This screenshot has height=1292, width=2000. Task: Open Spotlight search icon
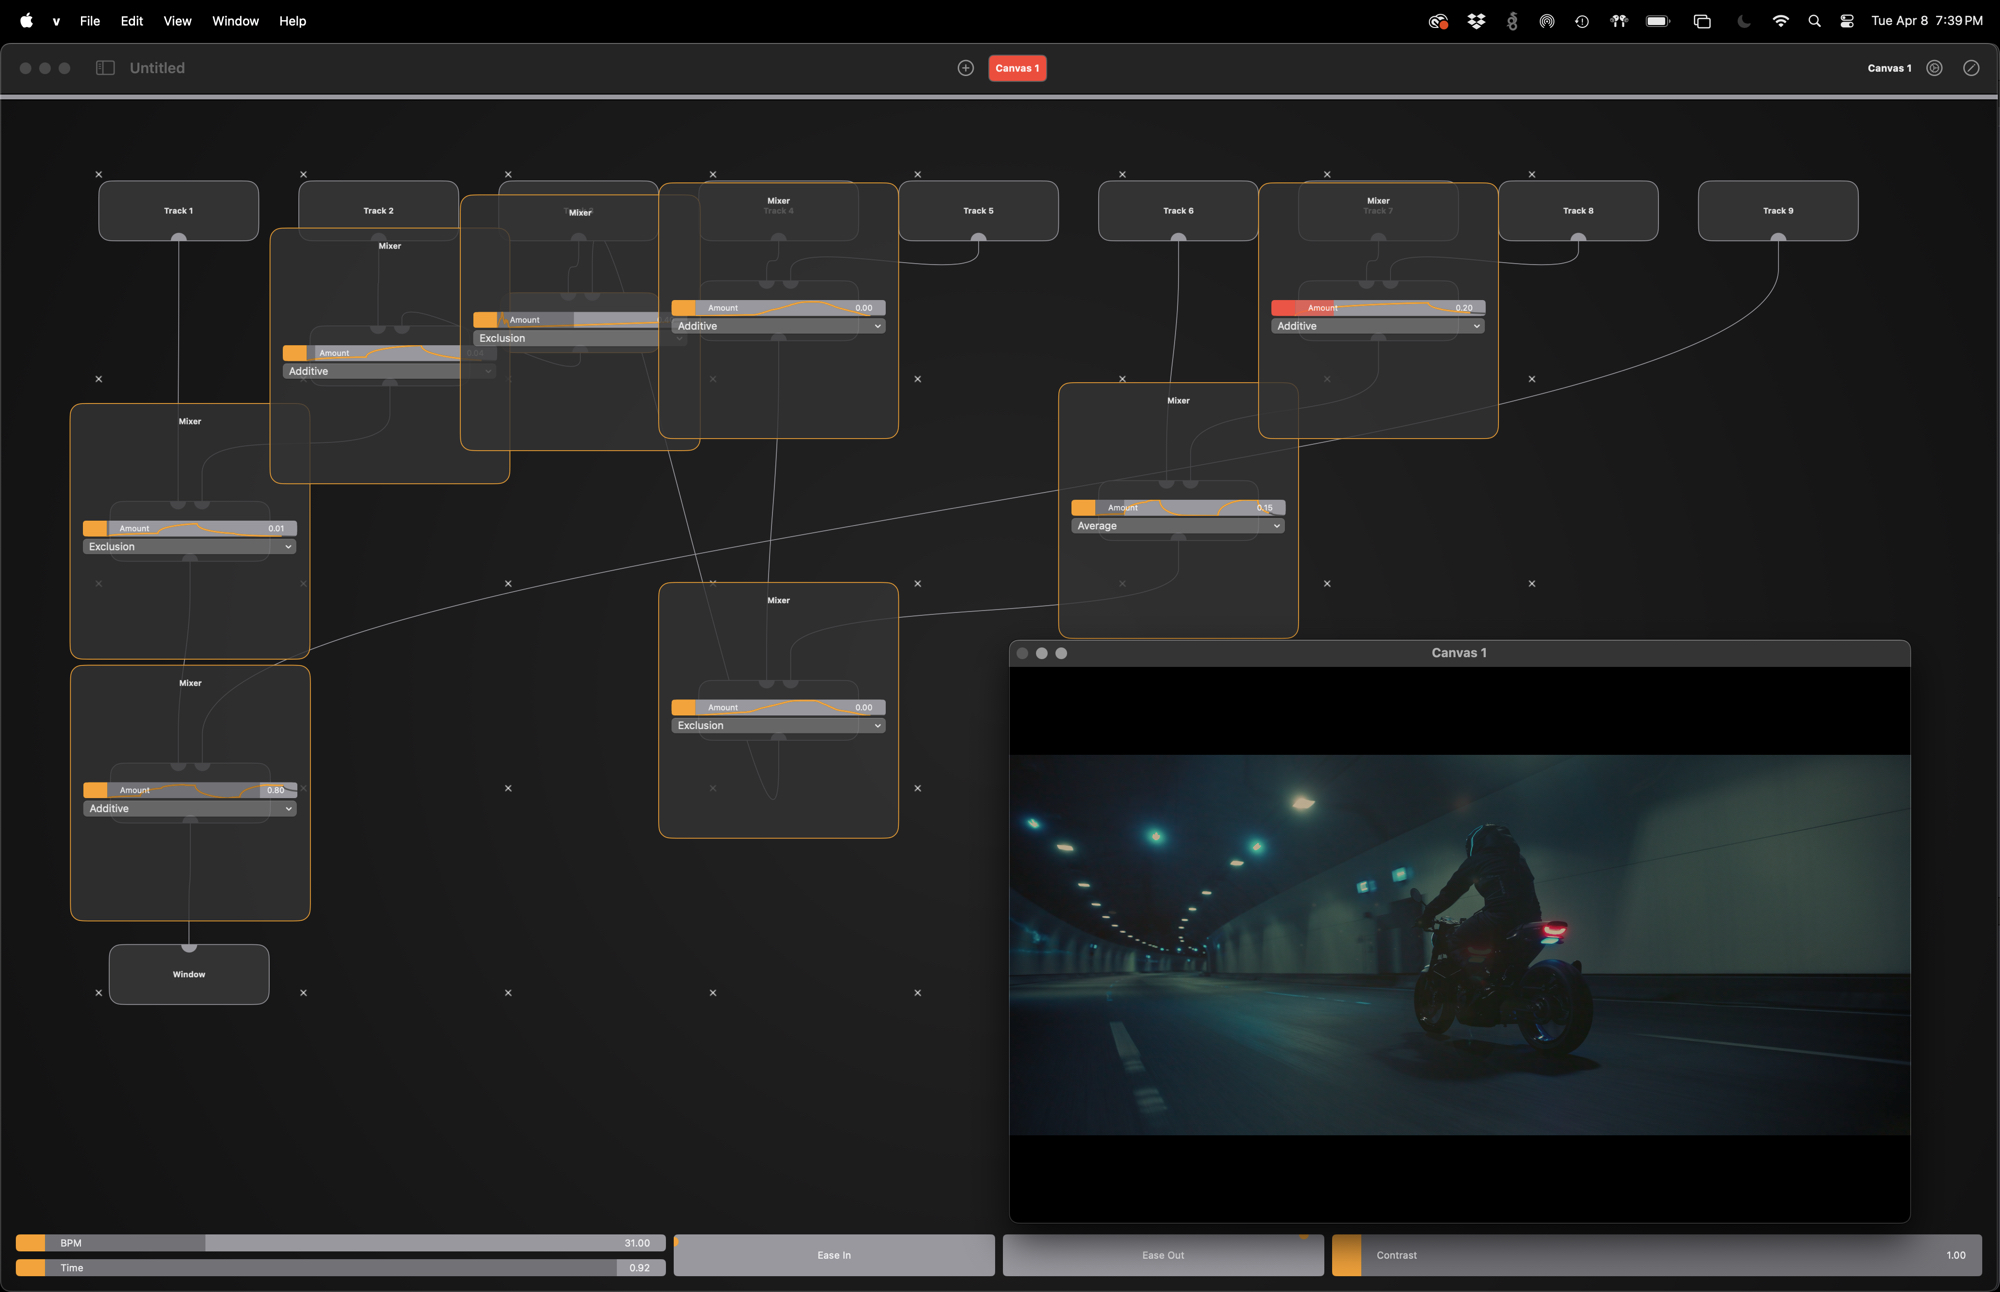pos(1814,21)
